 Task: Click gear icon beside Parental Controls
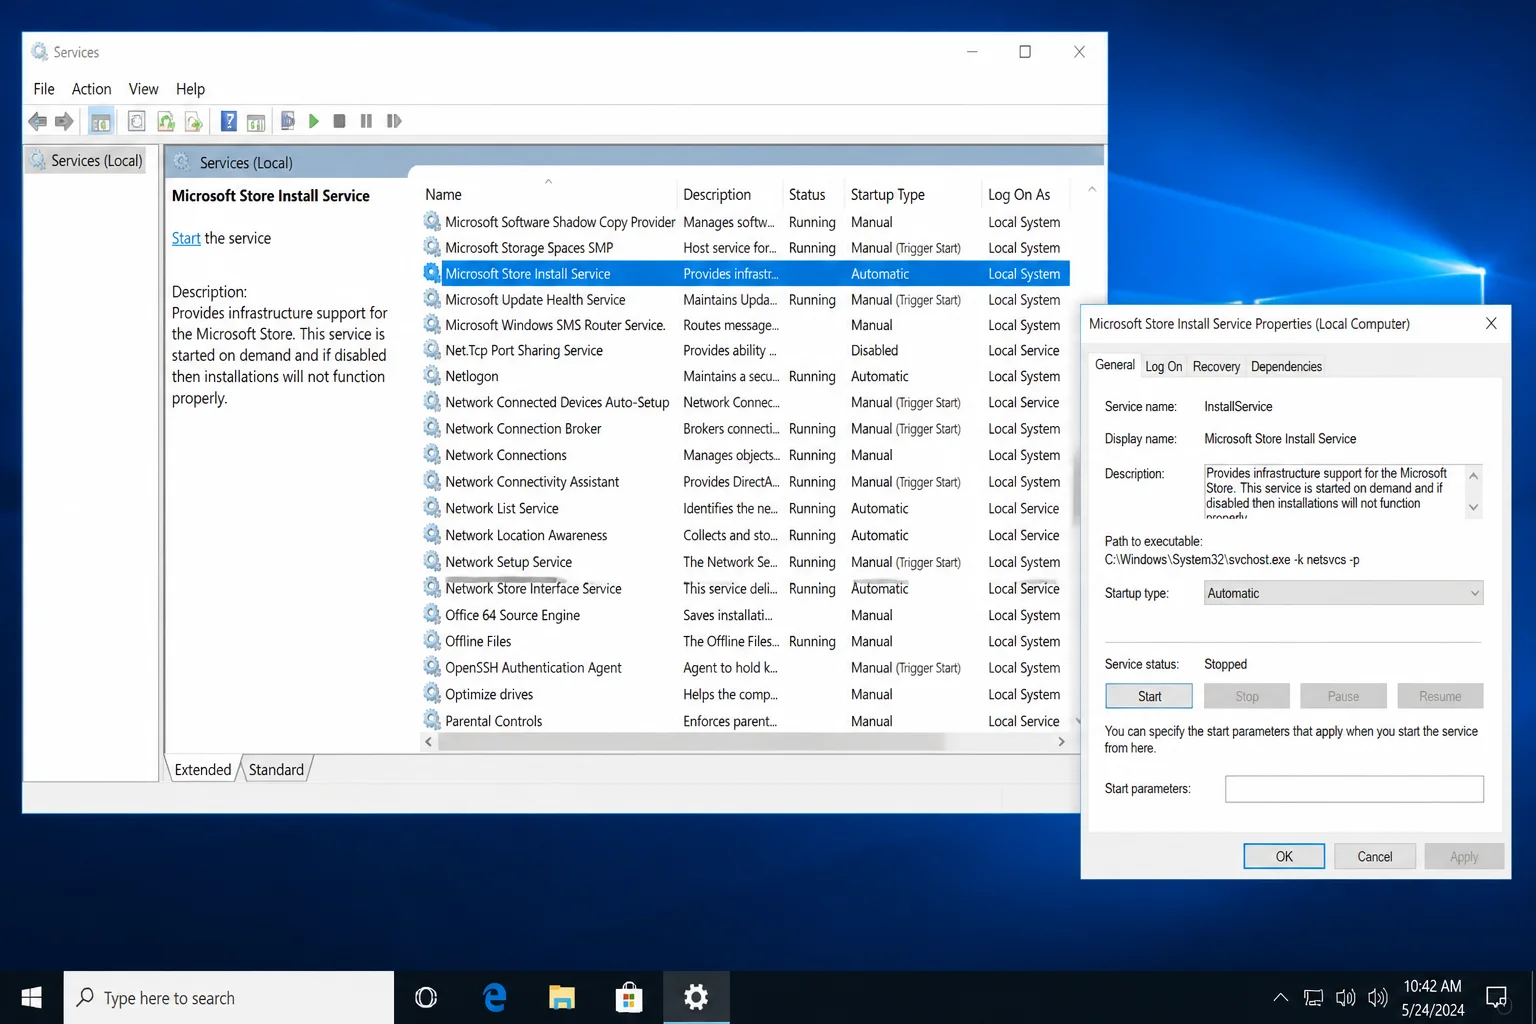432,720
